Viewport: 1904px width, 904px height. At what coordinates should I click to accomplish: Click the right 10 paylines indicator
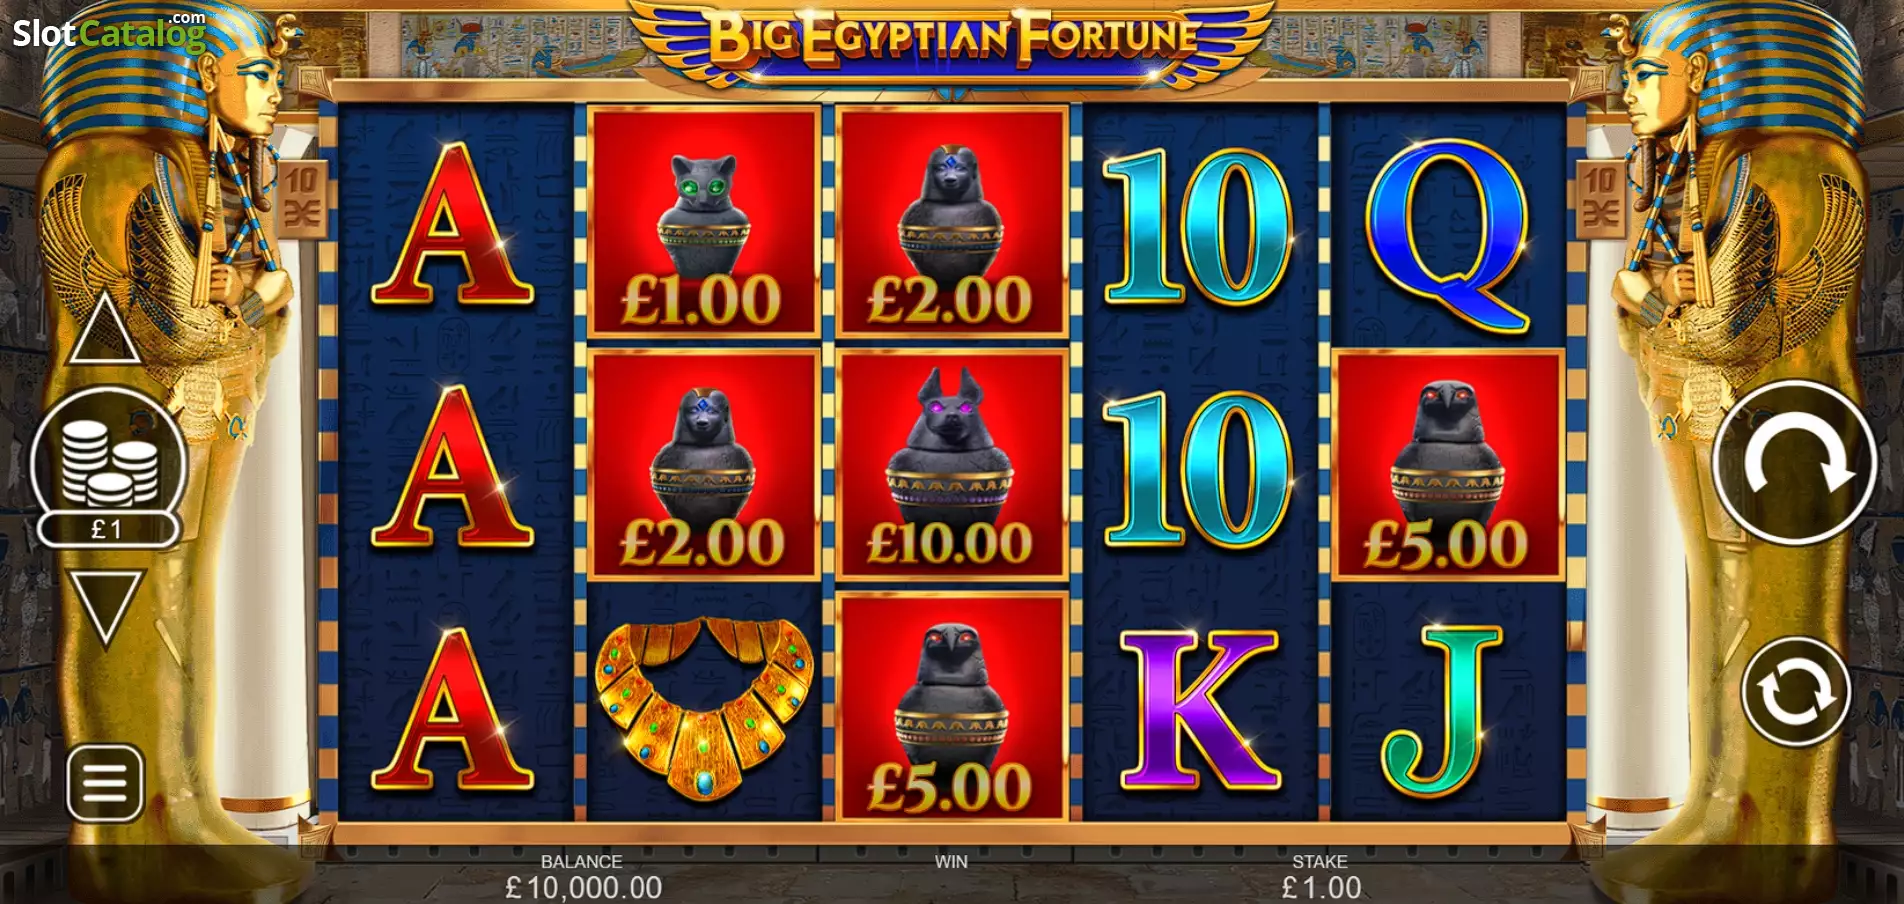coord(1599,198)
